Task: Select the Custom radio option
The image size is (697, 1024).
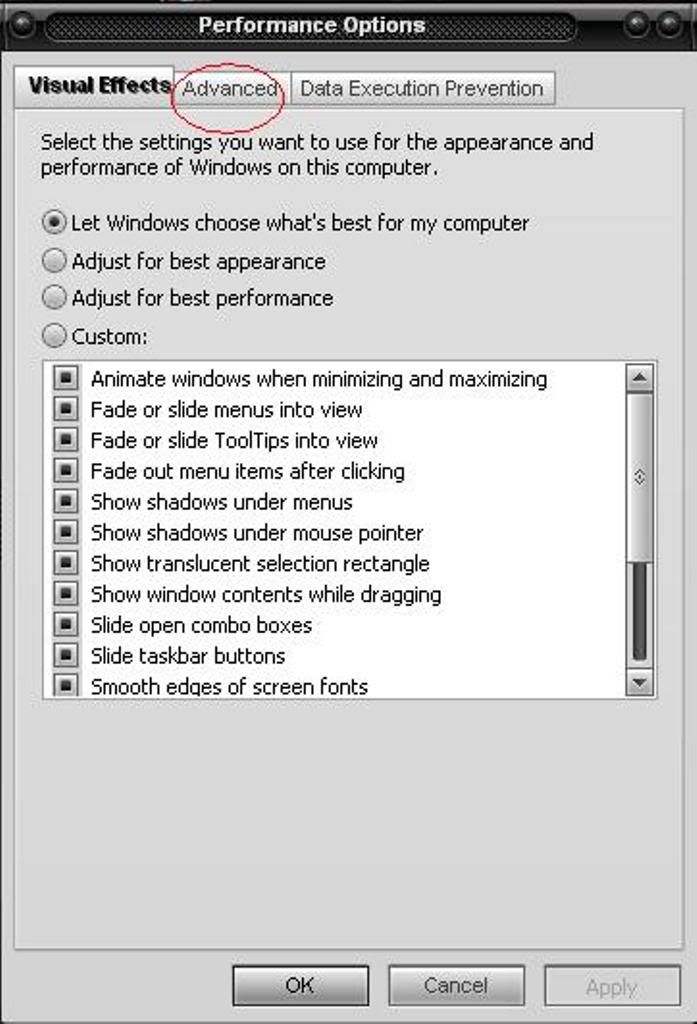Action: click(x=56, y=336)
